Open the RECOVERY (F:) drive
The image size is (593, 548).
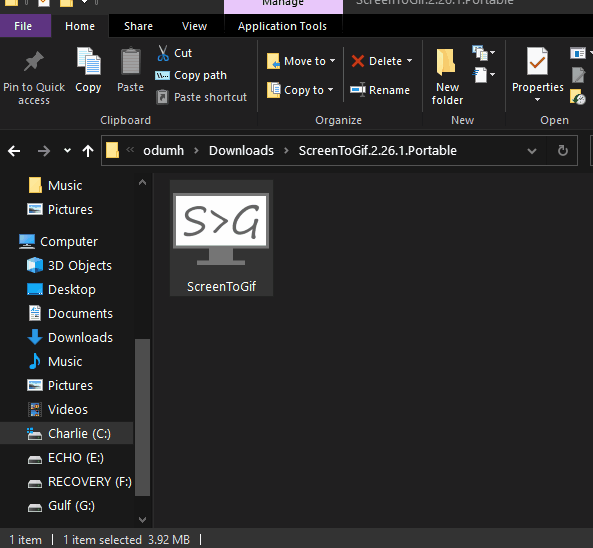tap(79, 482)
